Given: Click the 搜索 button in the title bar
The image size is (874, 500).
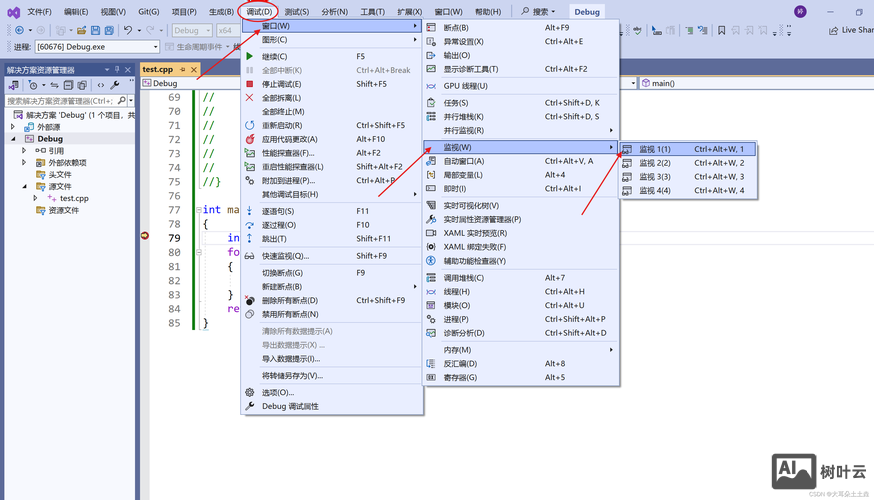Looking at the screenshot, I should pyautogui.click(x=538, y=11).
